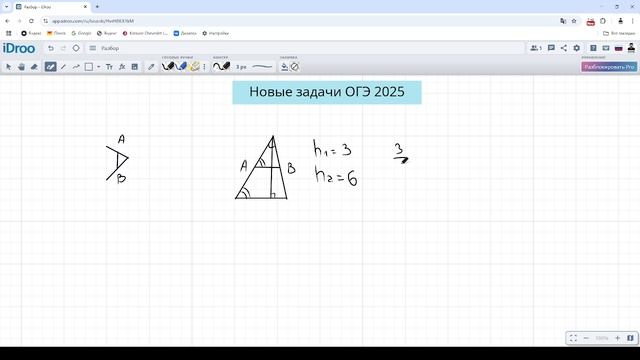Select the 'Новые задачи ОГЭ 2025' title box

tap(327, 92)
